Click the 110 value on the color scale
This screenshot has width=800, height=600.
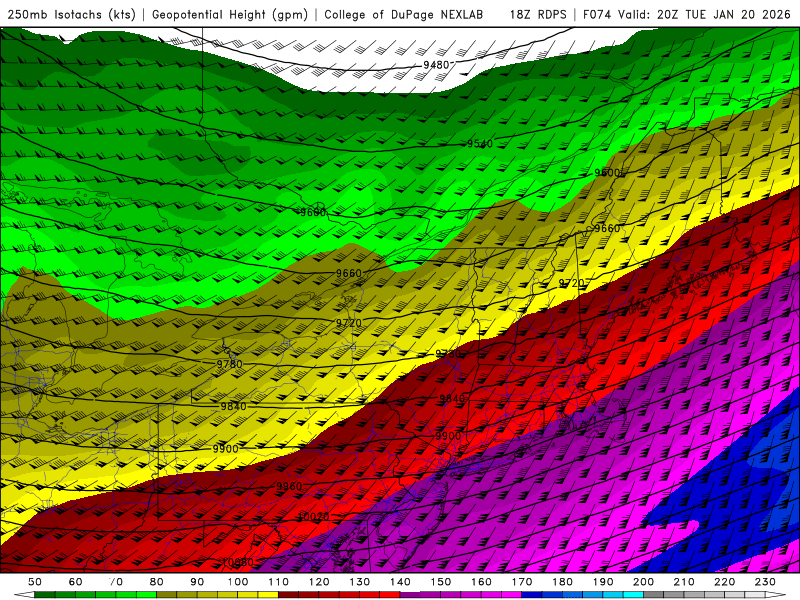(x=279, y=582)
